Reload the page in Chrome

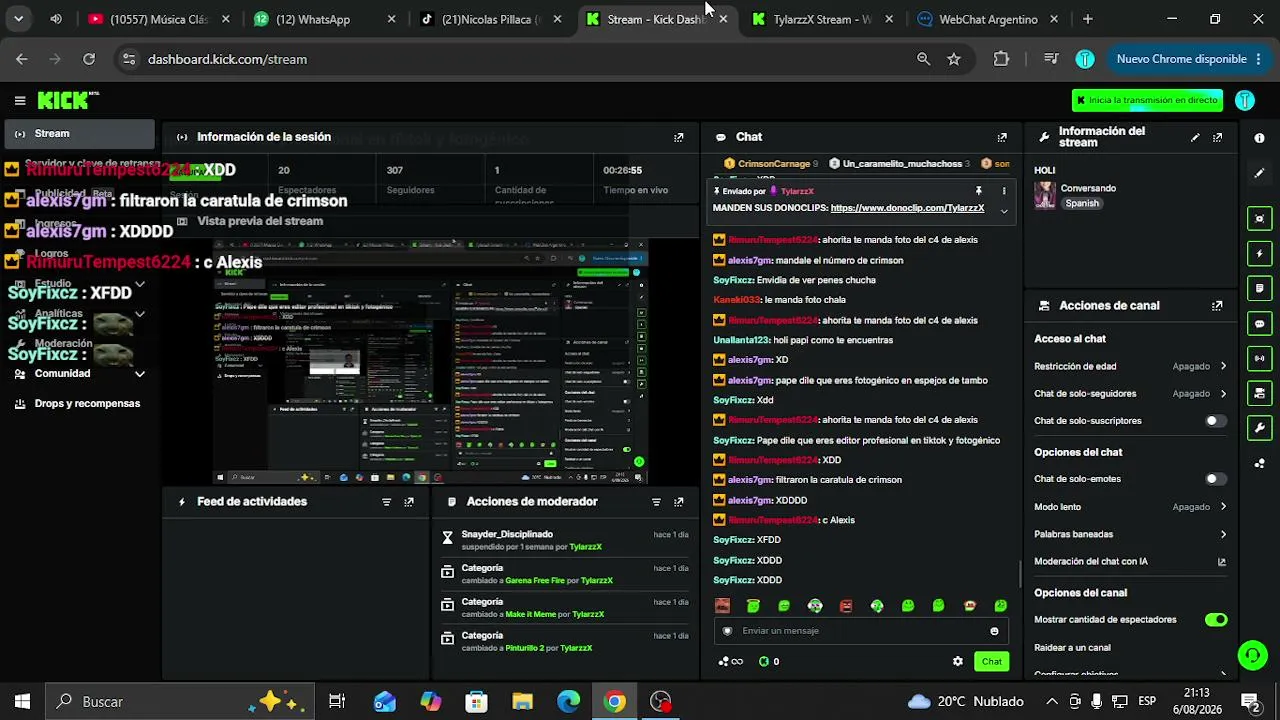[x=89, y=59]
